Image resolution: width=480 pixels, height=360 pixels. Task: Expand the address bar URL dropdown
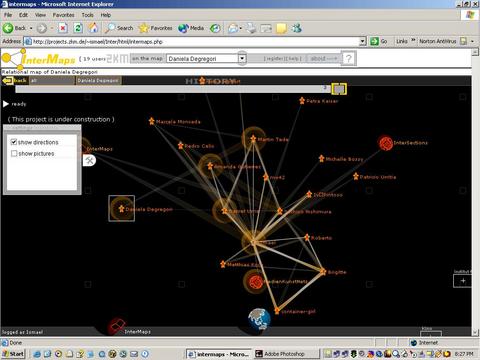point(363,41)
